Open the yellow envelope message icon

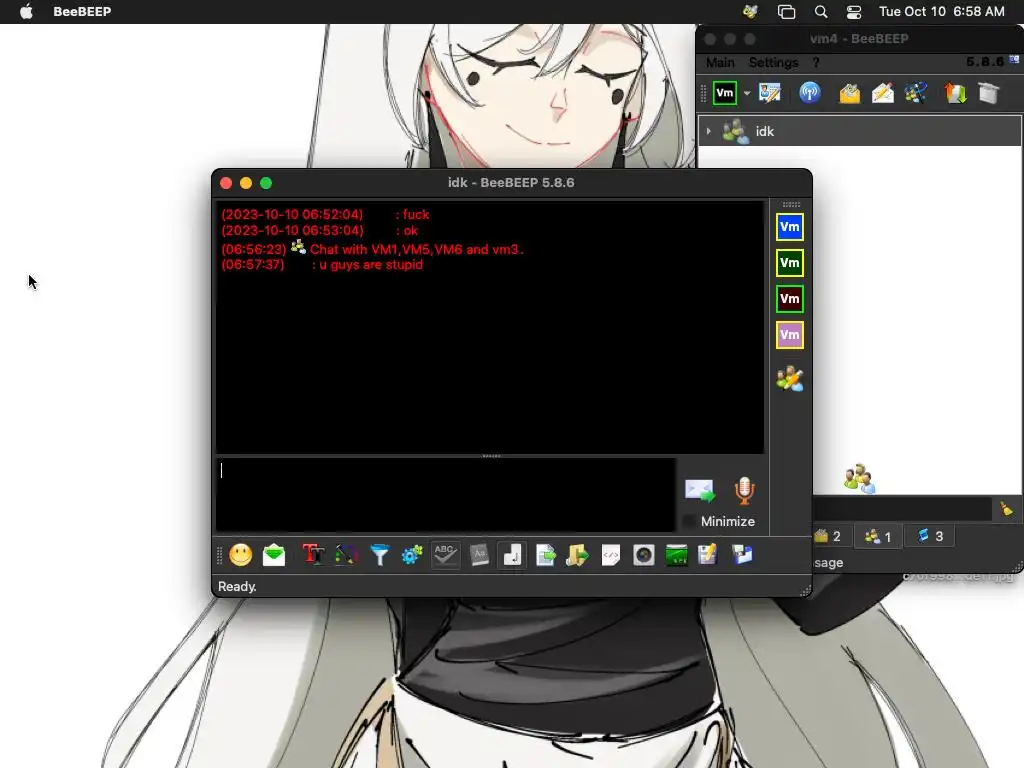[x=849, y=93]
